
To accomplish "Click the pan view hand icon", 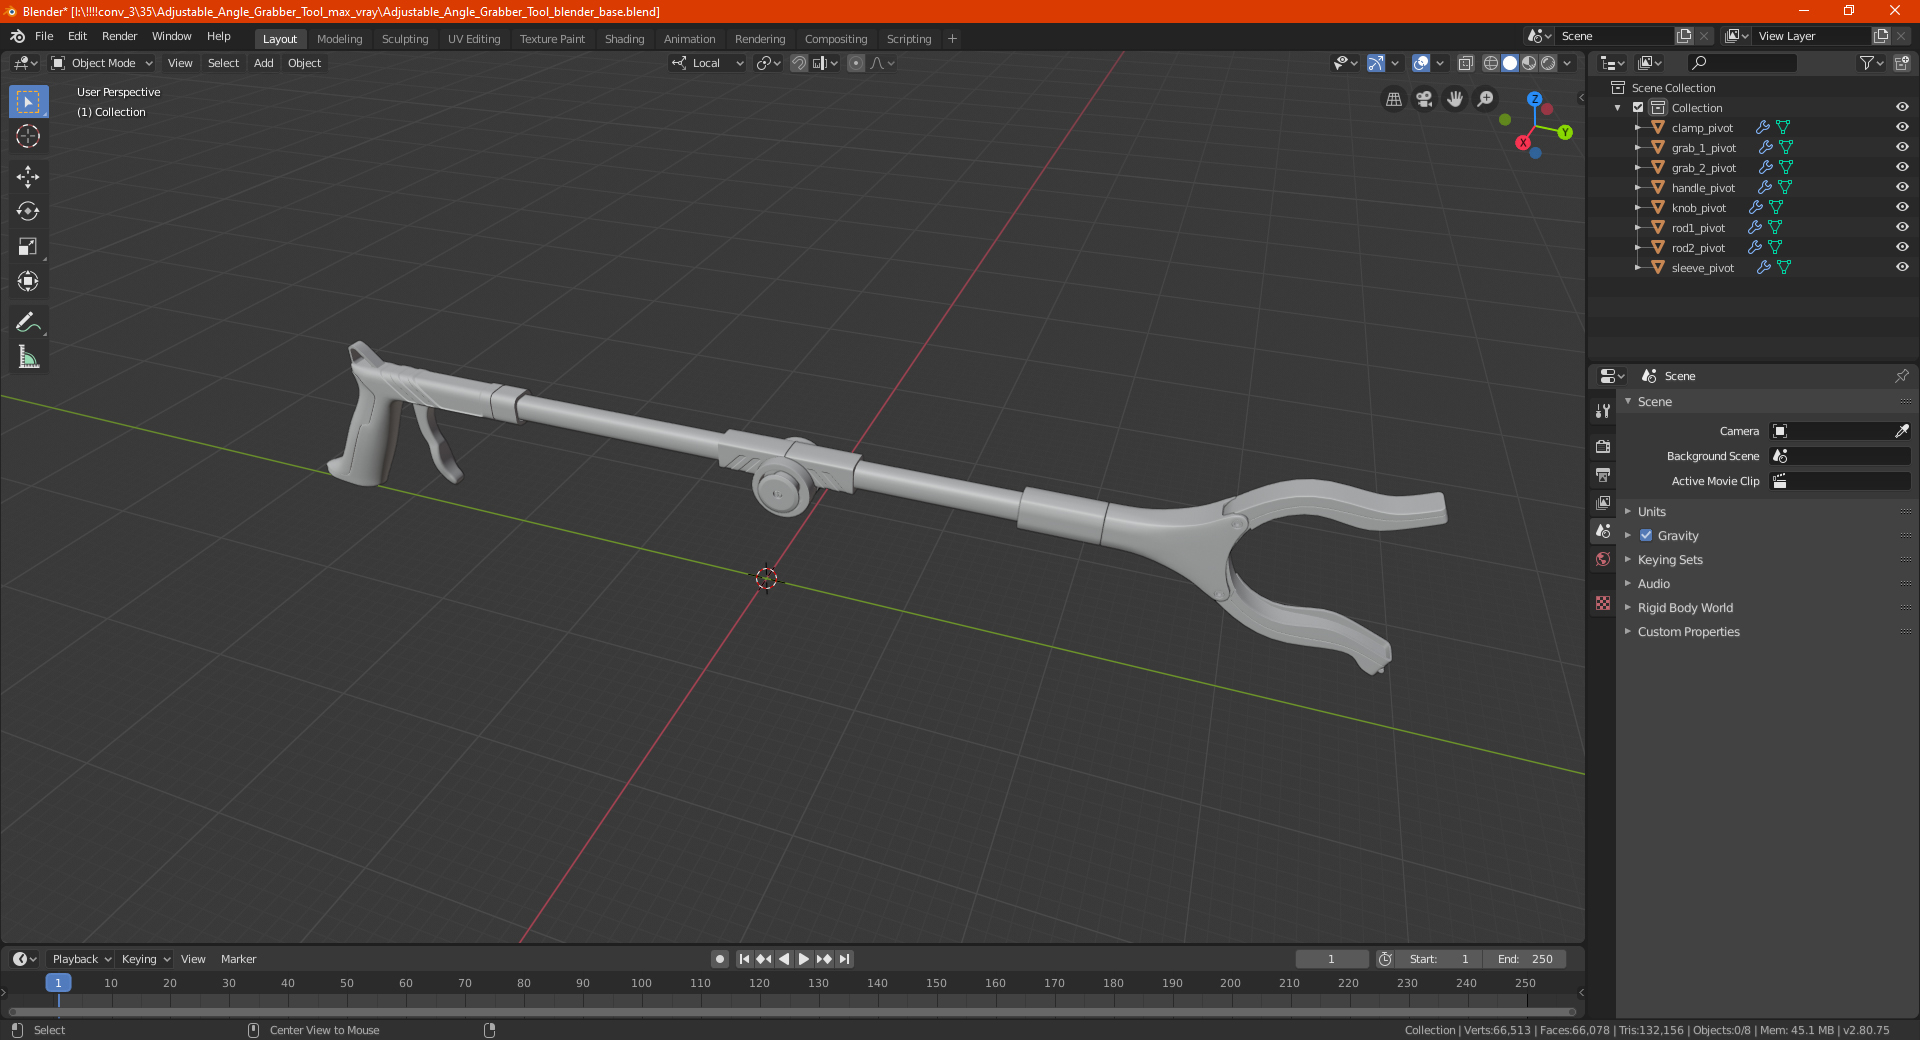I will pos(1455,99).
